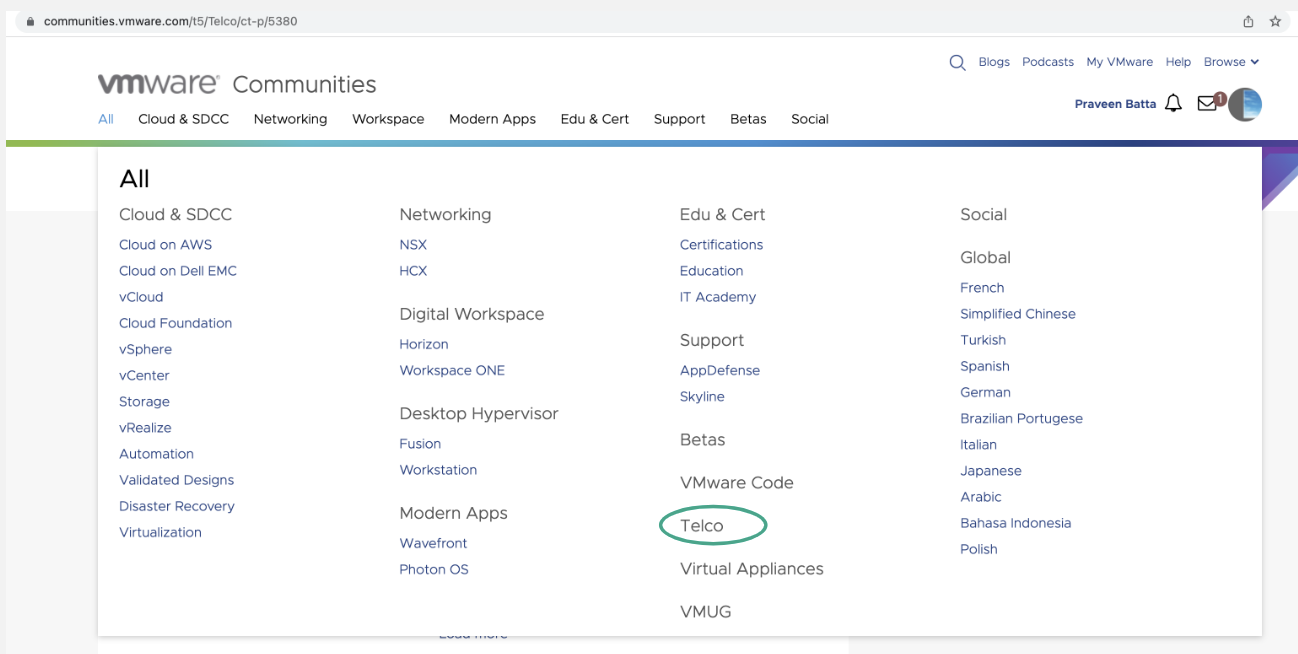
Task: Open the Networking nav menu
Action: point(290,119)
